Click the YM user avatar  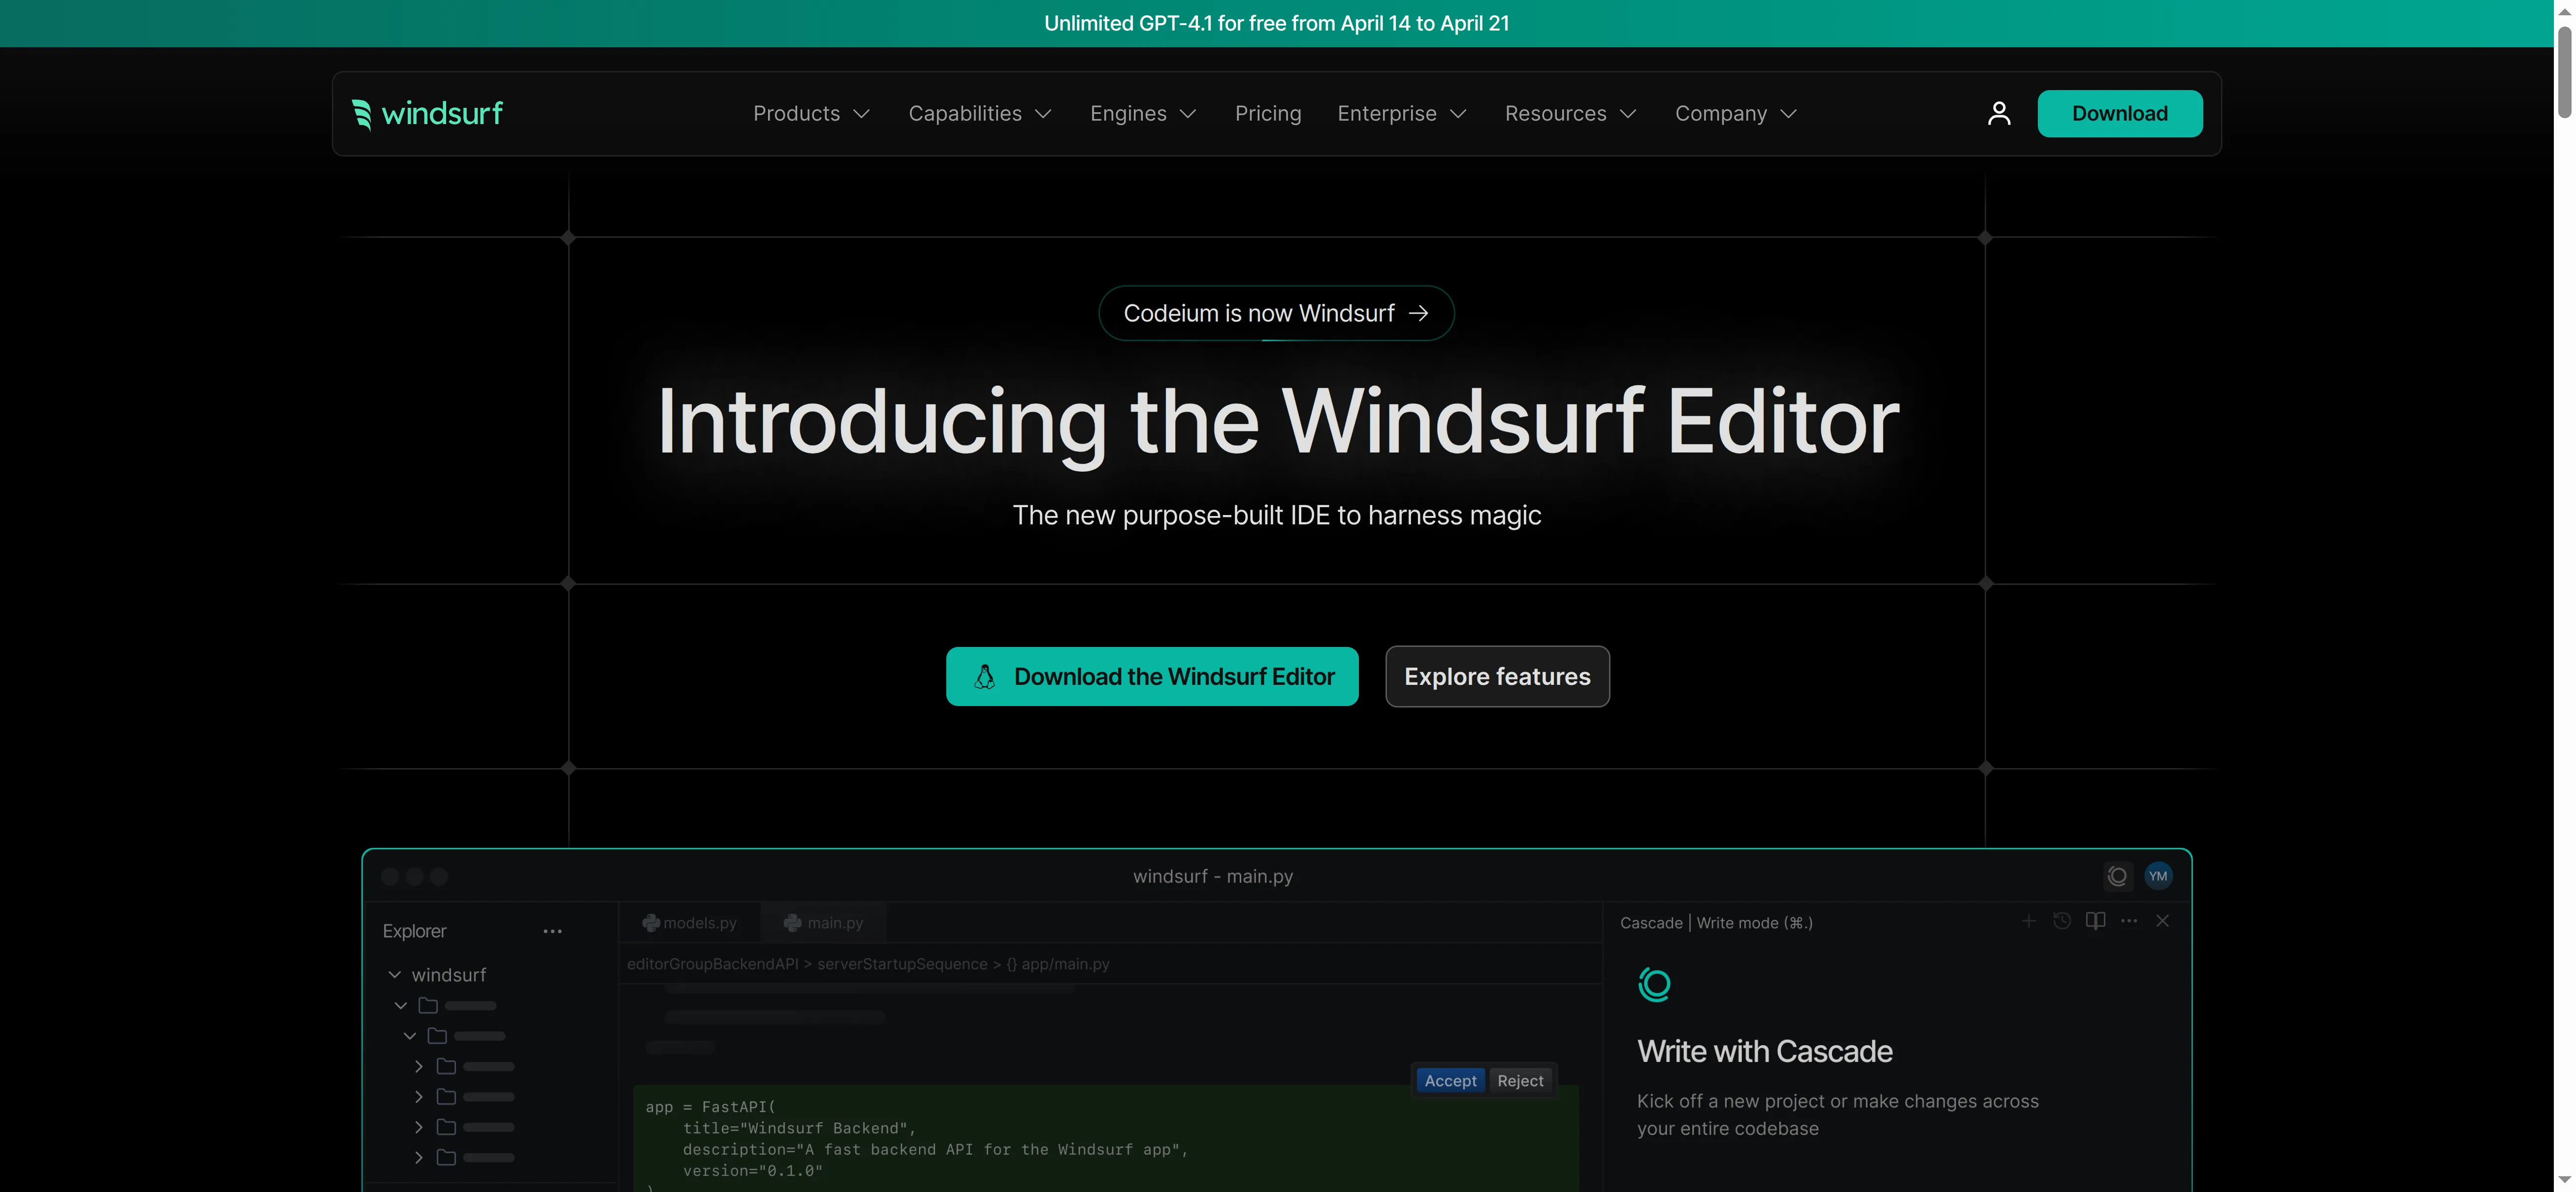click(x=2158, y=876)
